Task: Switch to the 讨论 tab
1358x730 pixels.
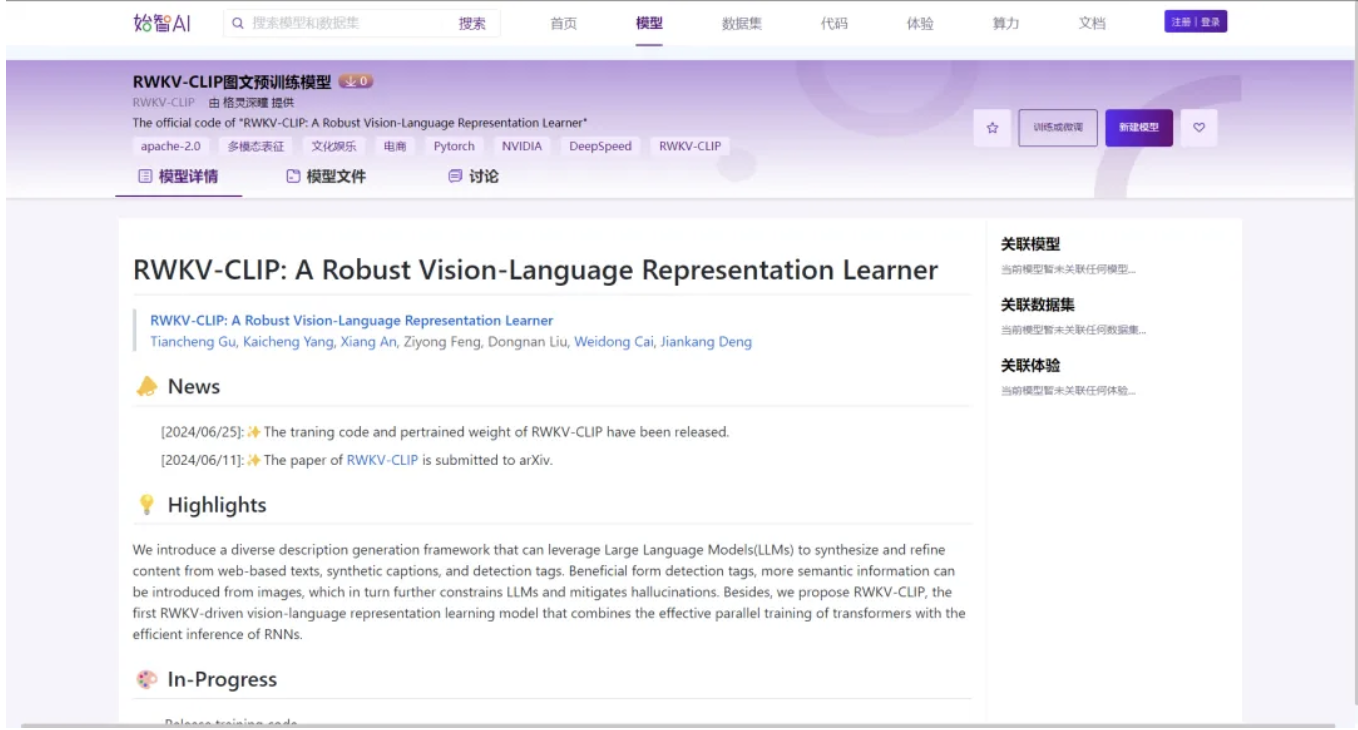Action: tap(473, 177)
